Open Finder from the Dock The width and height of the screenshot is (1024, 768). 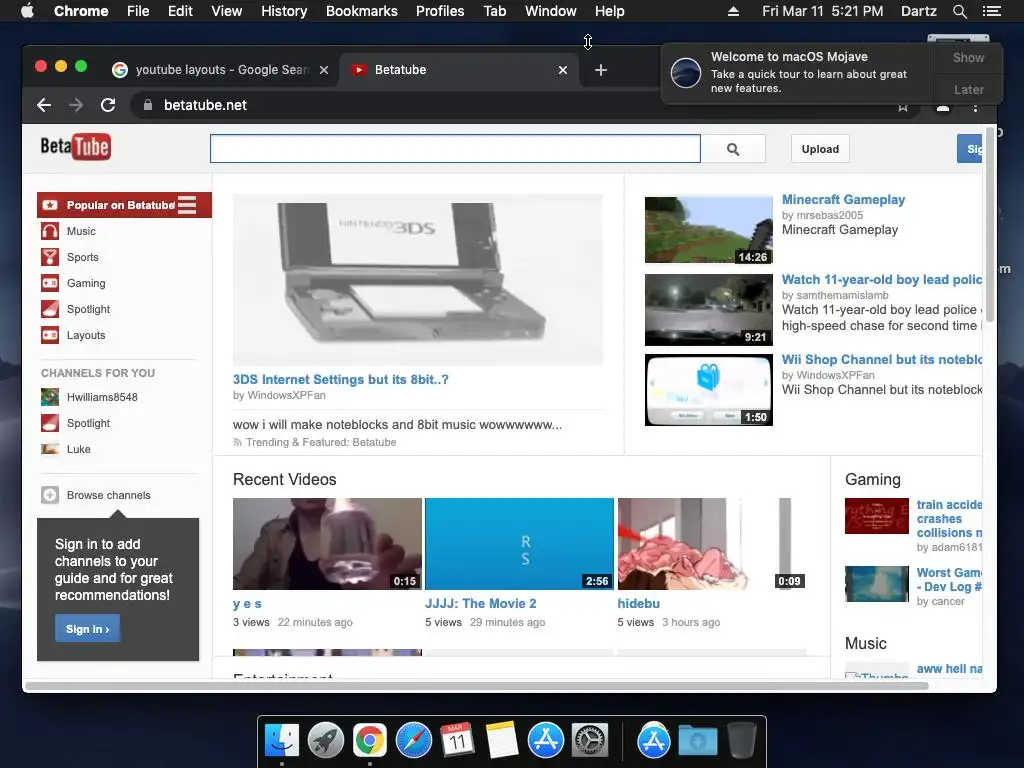point(281,741)
